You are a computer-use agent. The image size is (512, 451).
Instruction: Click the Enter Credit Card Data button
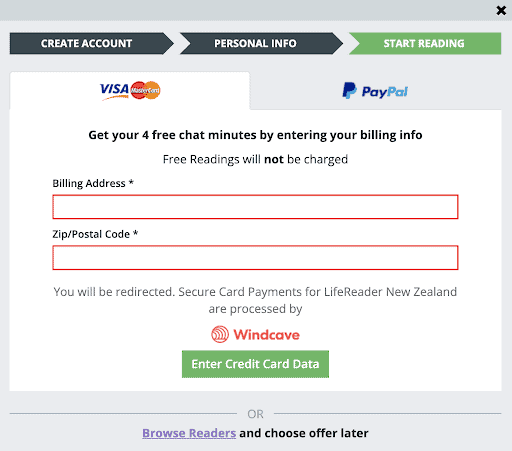tap(255, 364)
